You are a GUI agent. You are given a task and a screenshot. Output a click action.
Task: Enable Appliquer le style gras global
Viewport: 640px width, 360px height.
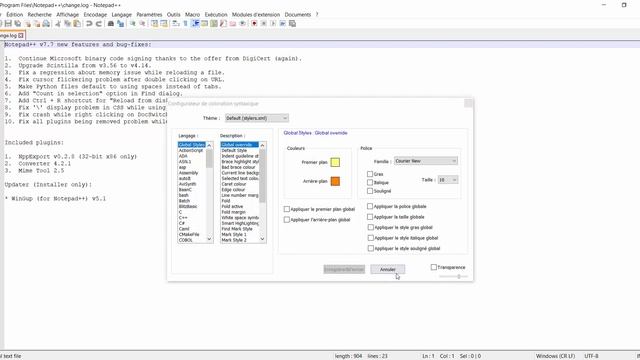pos(370,227)
